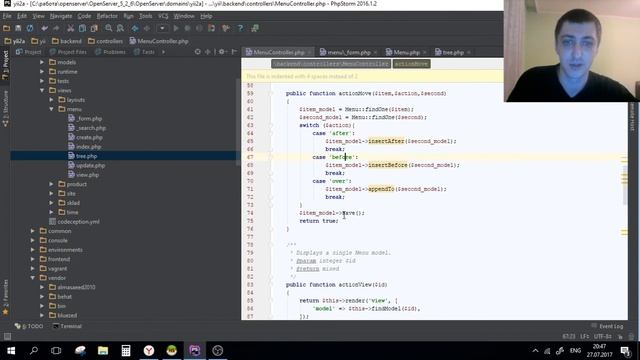Image resolution: width=640 pixels, height=360 pixels.
Task: Switch to Problems view tab
Action: point(110,52)
